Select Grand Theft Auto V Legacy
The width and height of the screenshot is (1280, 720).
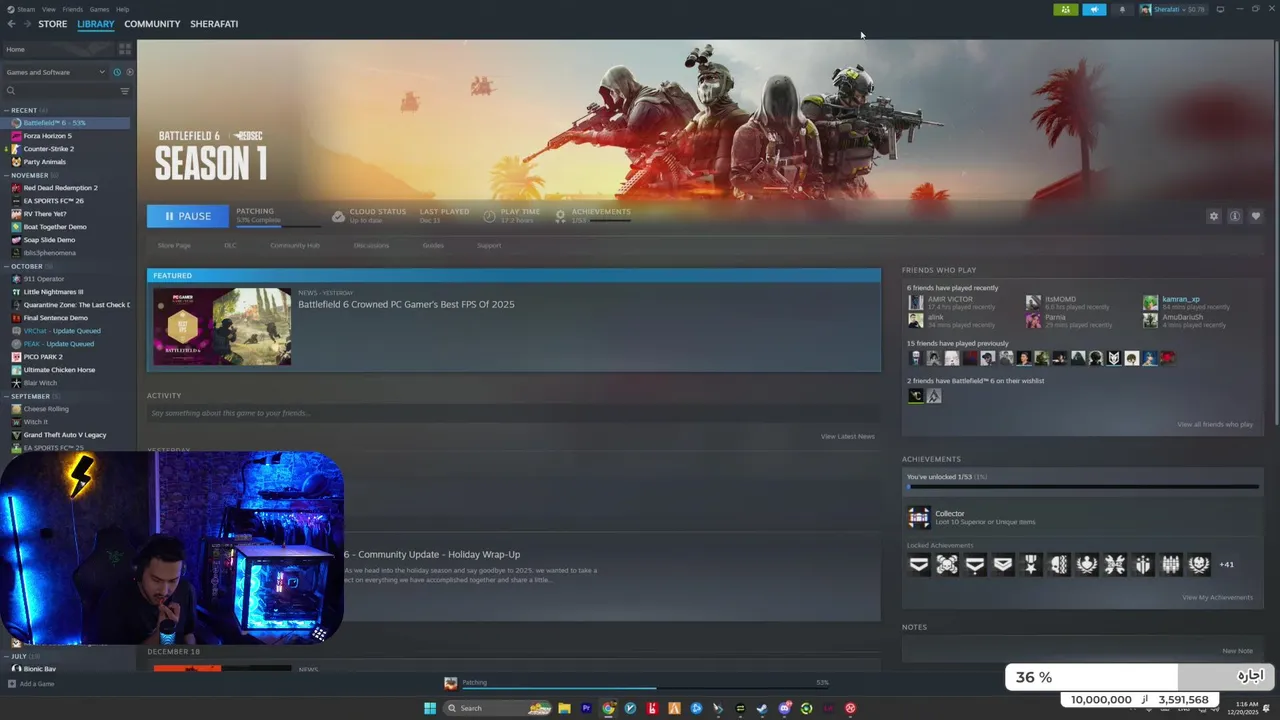[x=64, y=435]
